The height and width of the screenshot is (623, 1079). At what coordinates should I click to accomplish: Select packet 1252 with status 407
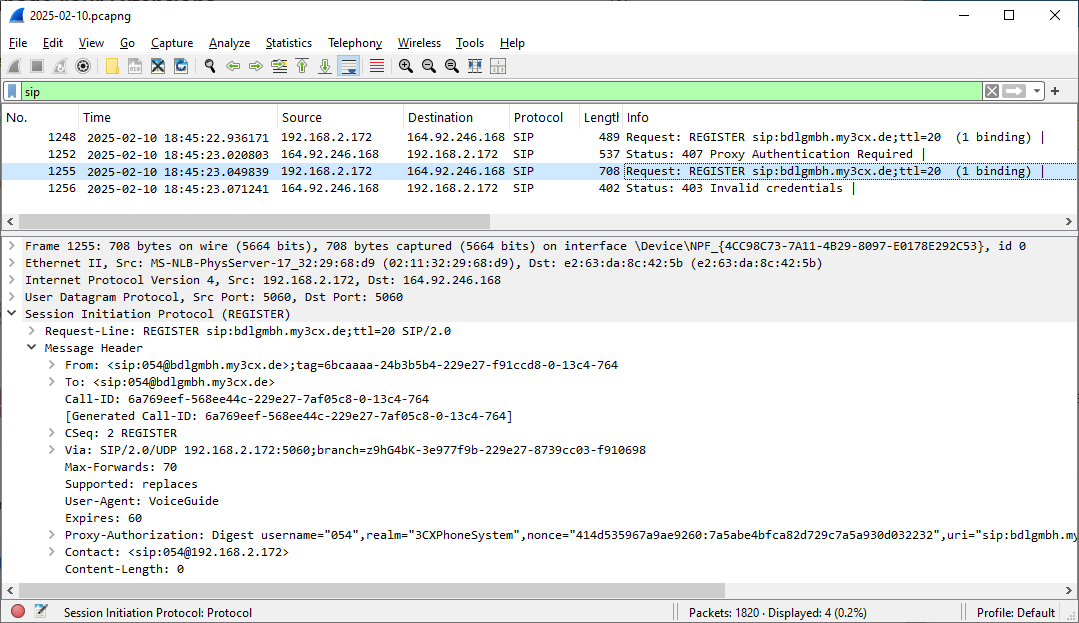coord(539,154)
